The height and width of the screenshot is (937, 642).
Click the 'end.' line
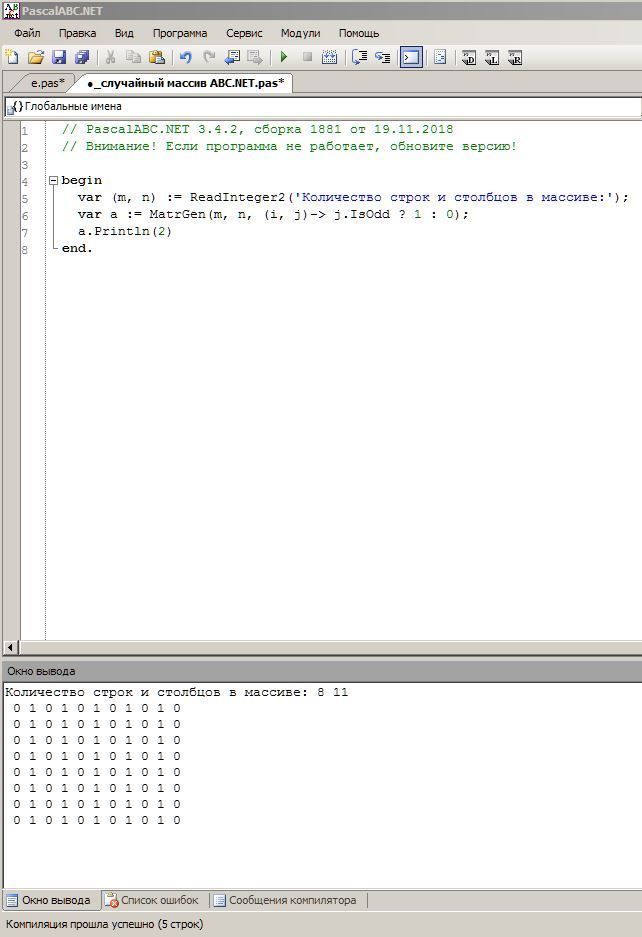tap(77, 248)
